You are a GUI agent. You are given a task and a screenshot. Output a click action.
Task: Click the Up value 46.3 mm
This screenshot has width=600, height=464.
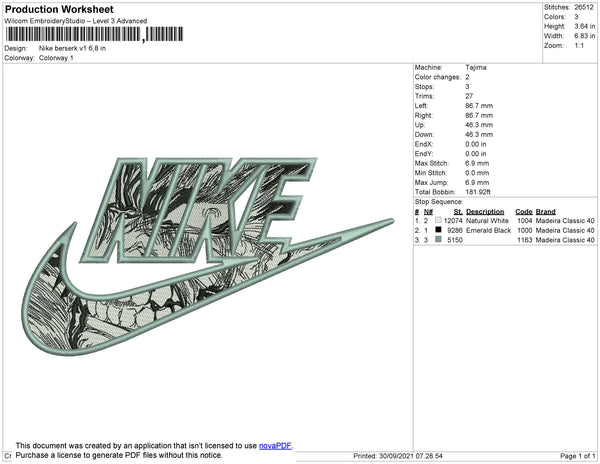[479, 125]
